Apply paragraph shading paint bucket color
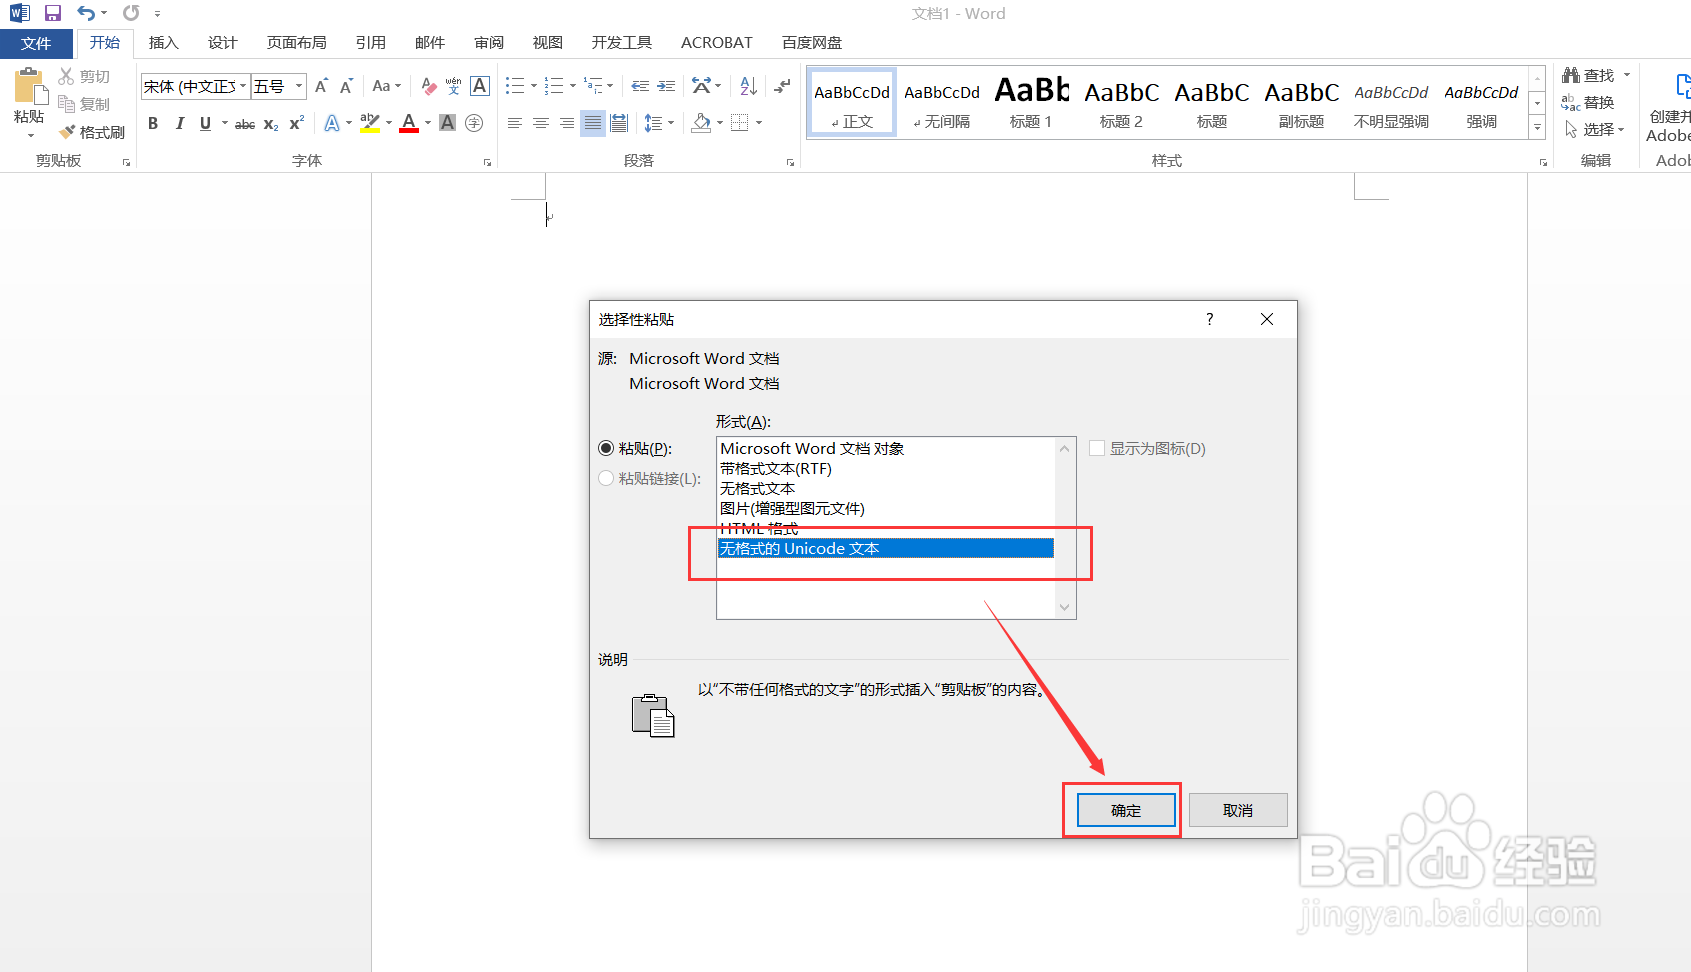Image resolution: width=1691 pixels, height=972 pixels. point(701,123)
